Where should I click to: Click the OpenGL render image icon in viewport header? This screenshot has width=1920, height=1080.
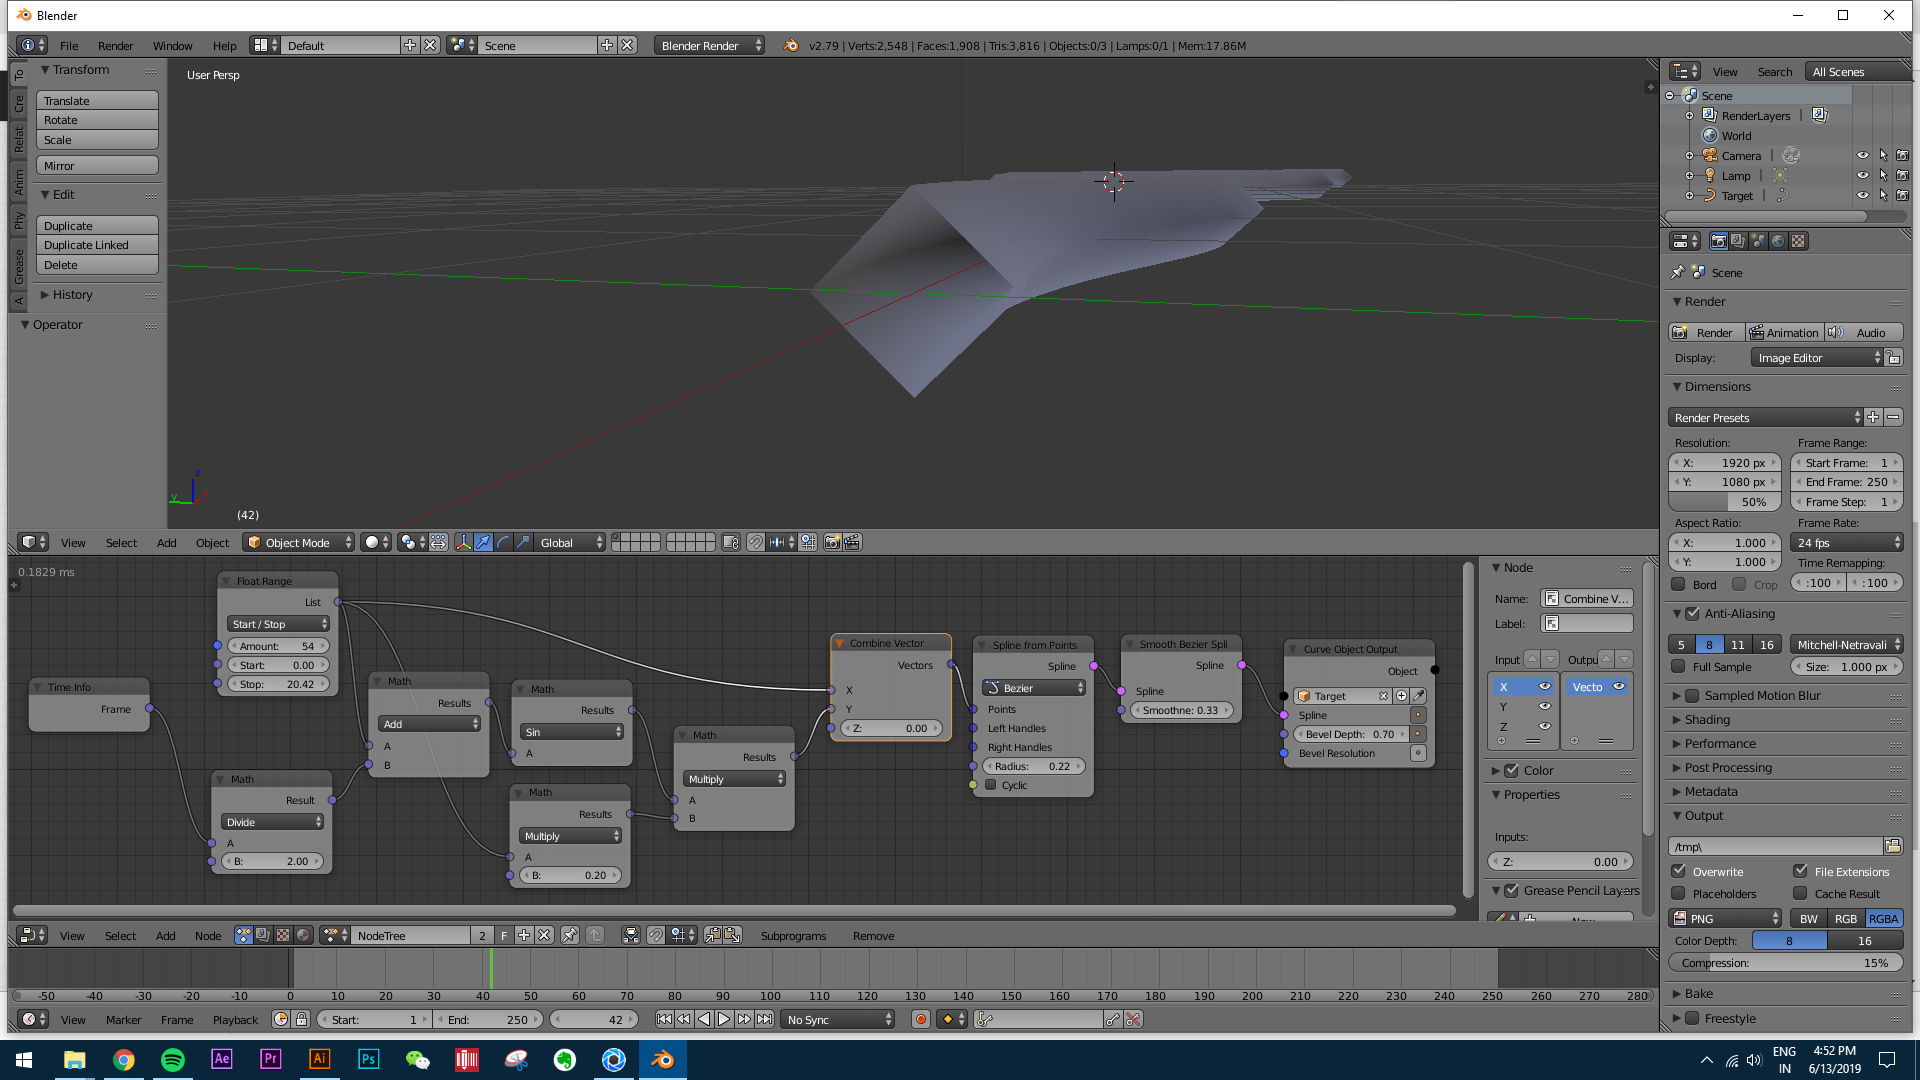click(832, 542)
